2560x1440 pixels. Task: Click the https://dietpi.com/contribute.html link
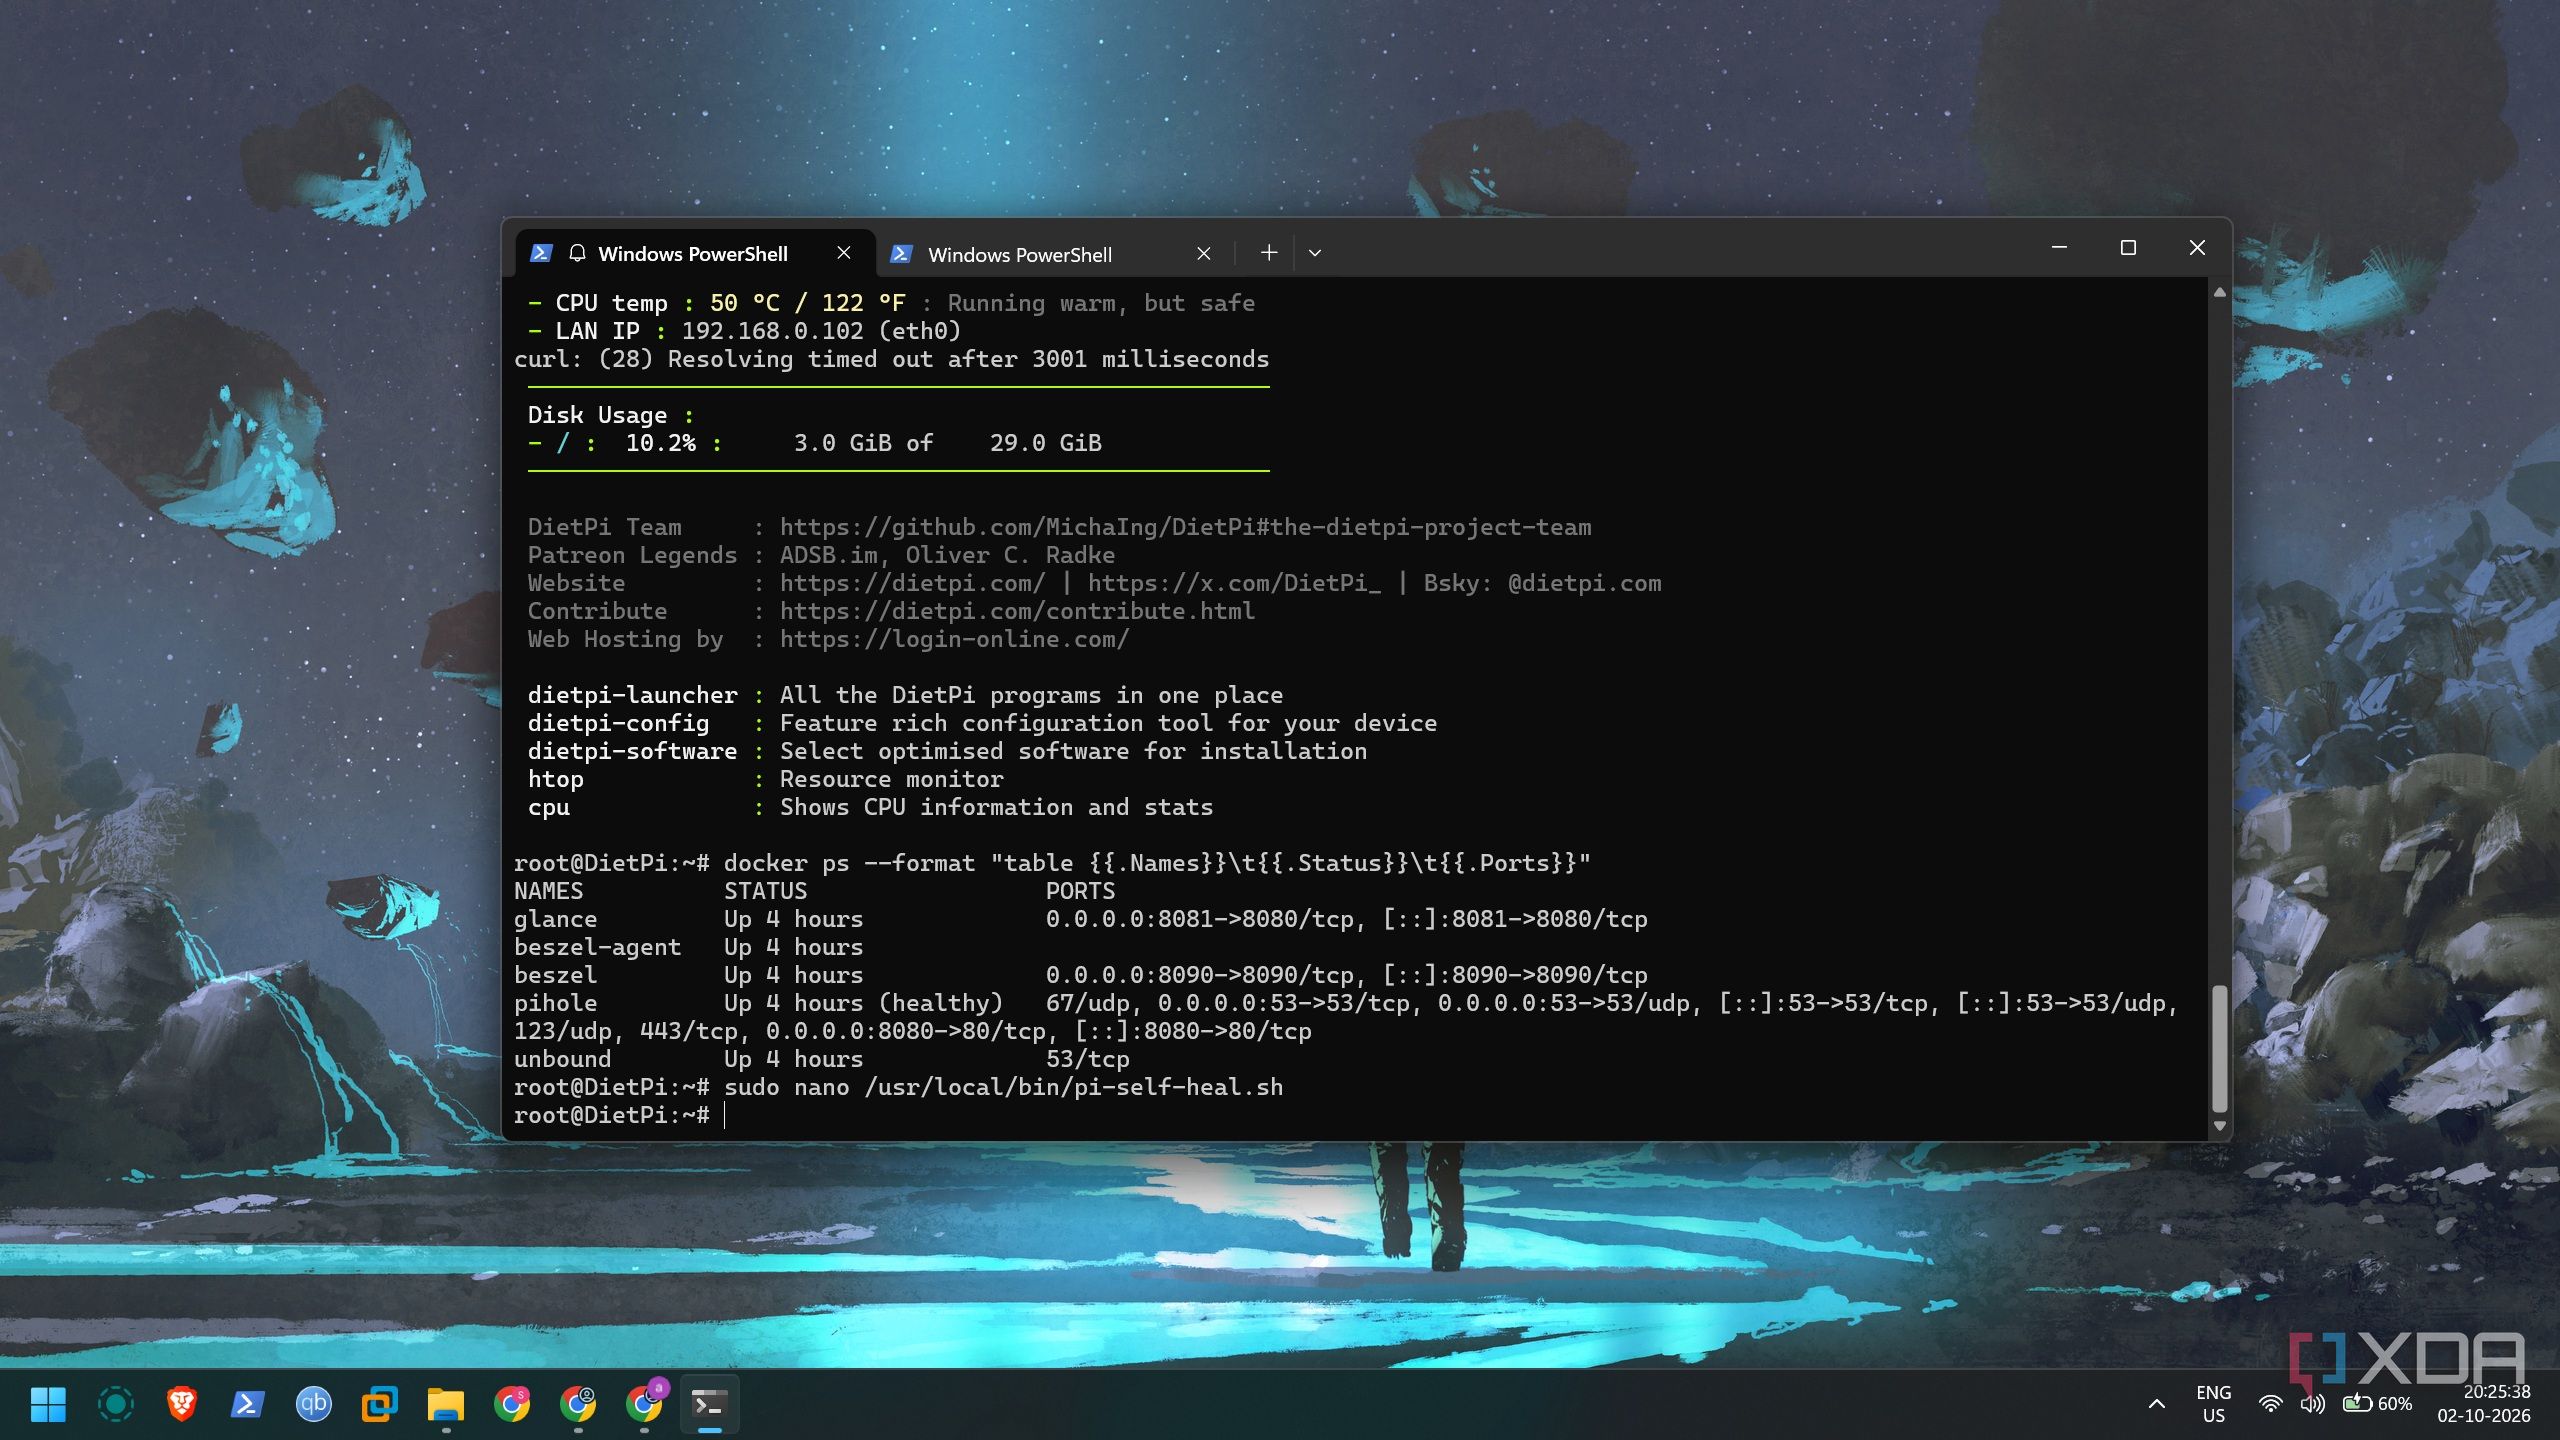coord(1017,611)
